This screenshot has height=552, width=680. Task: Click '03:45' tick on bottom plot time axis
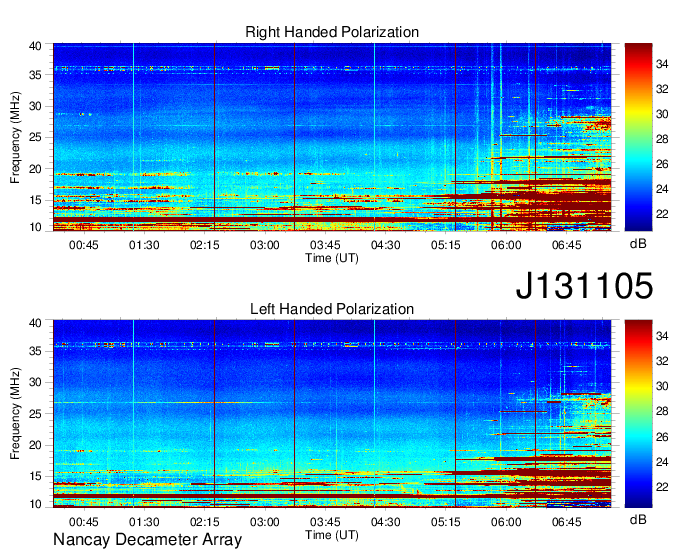(325, 522)
